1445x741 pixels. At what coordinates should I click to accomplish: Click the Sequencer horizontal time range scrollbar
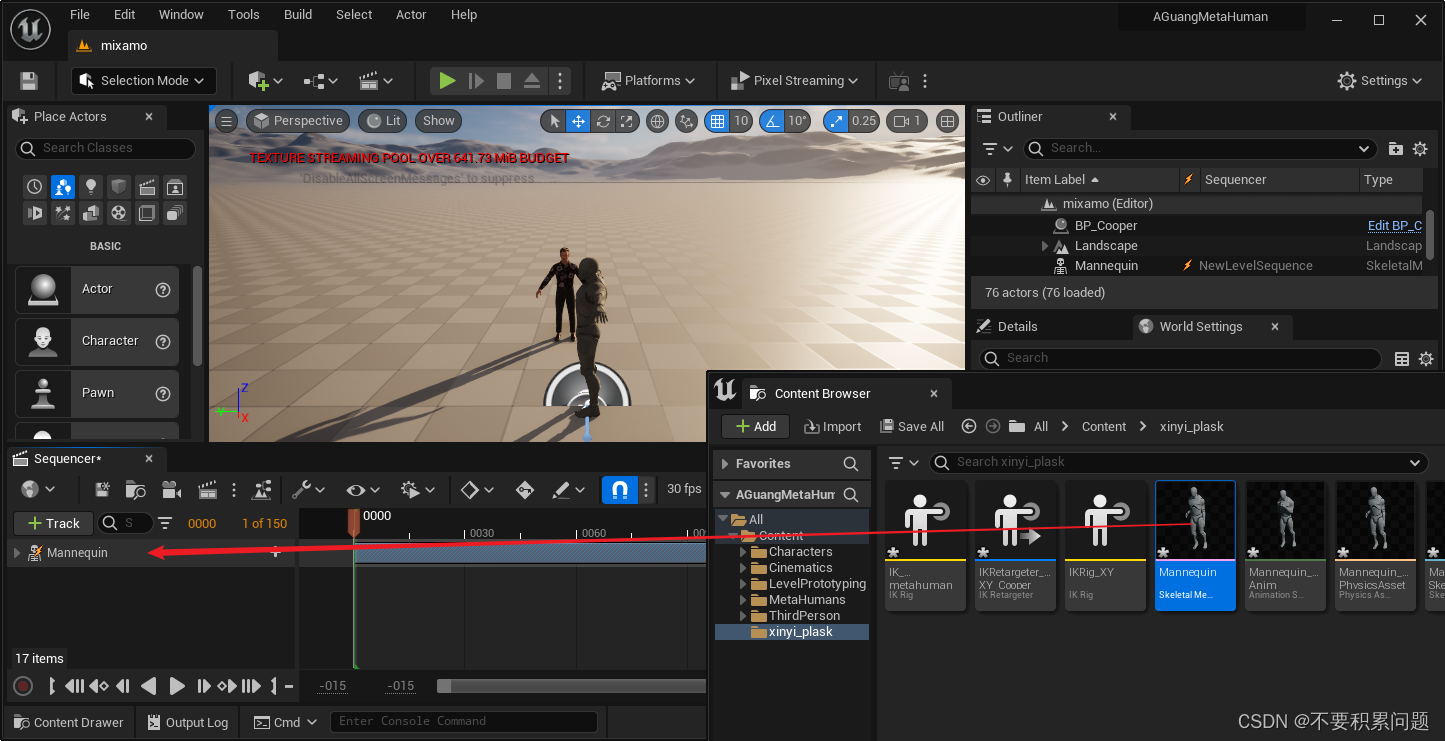[x=571, y=686]
